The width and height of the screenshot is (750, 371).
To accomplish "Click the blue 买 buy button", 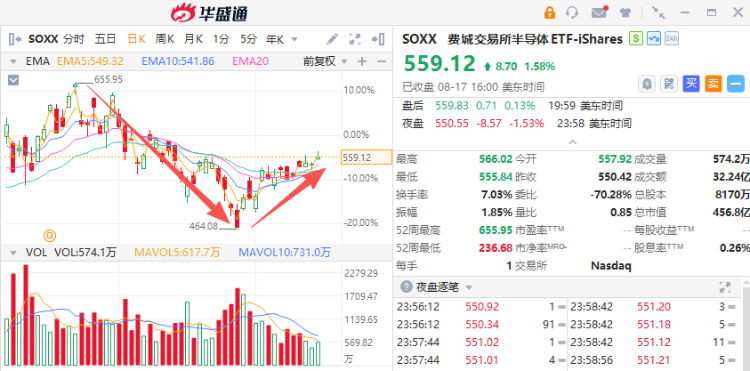I will point(691,84).
